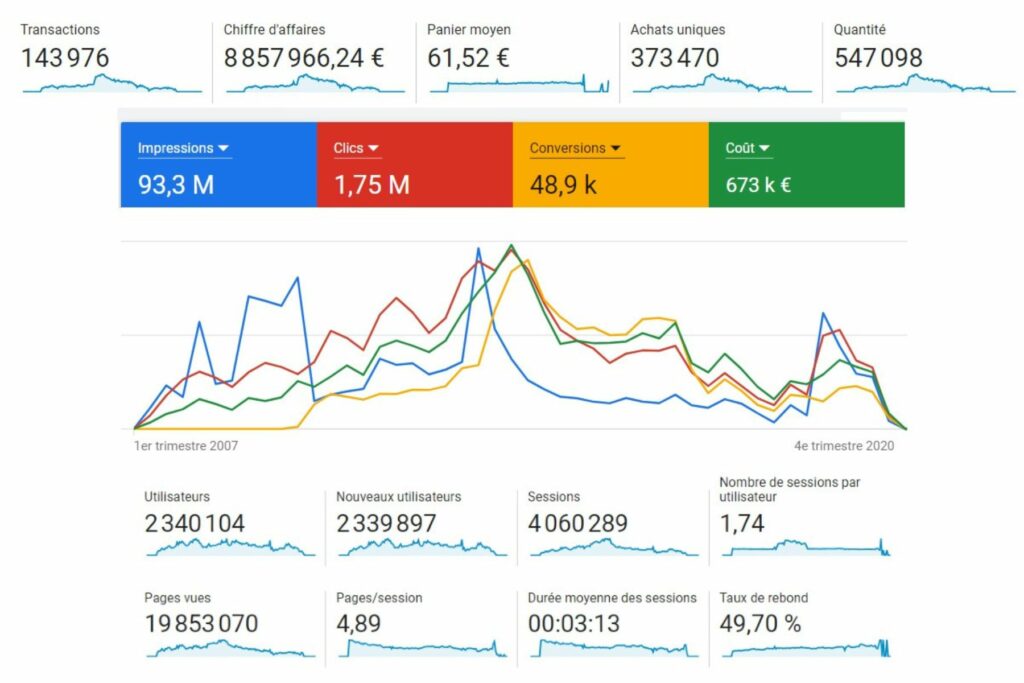1024x683 pixels.
Task: Click the Utilisateurs value 2 340 104
Action: point(195,523)
